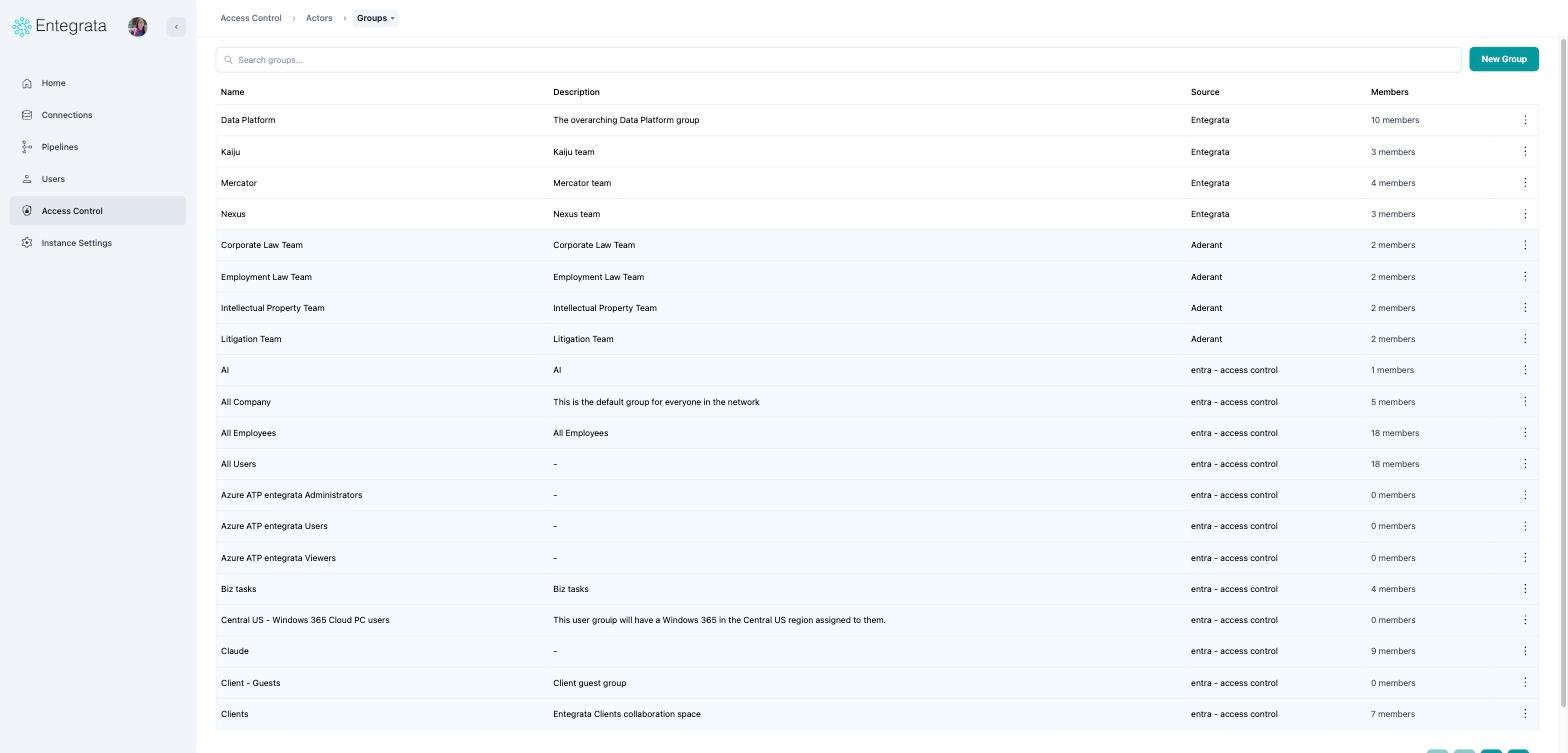
Task: Open actions menu for Data Platform row
Action: (1524, 120)
